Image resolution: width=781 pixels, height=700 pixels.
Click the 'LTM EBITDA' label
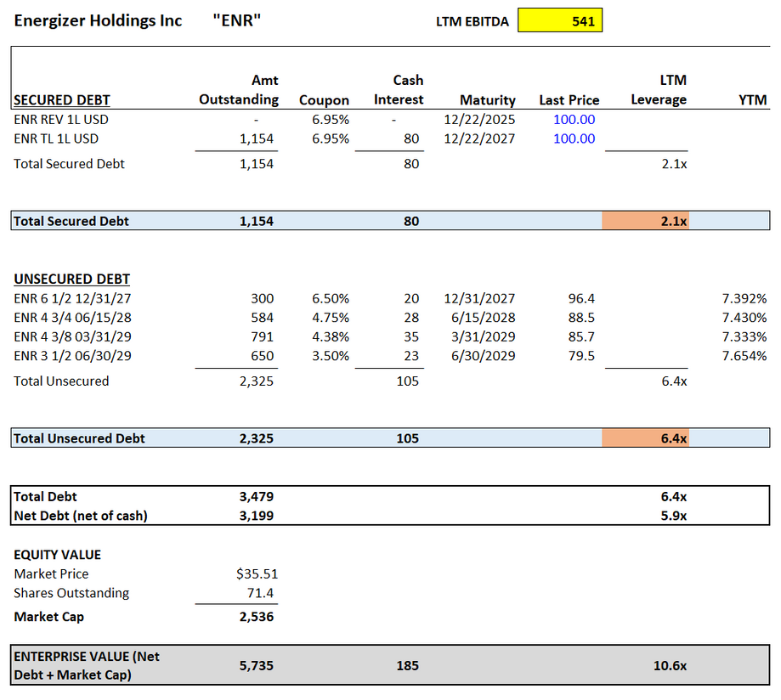(472, 22)
